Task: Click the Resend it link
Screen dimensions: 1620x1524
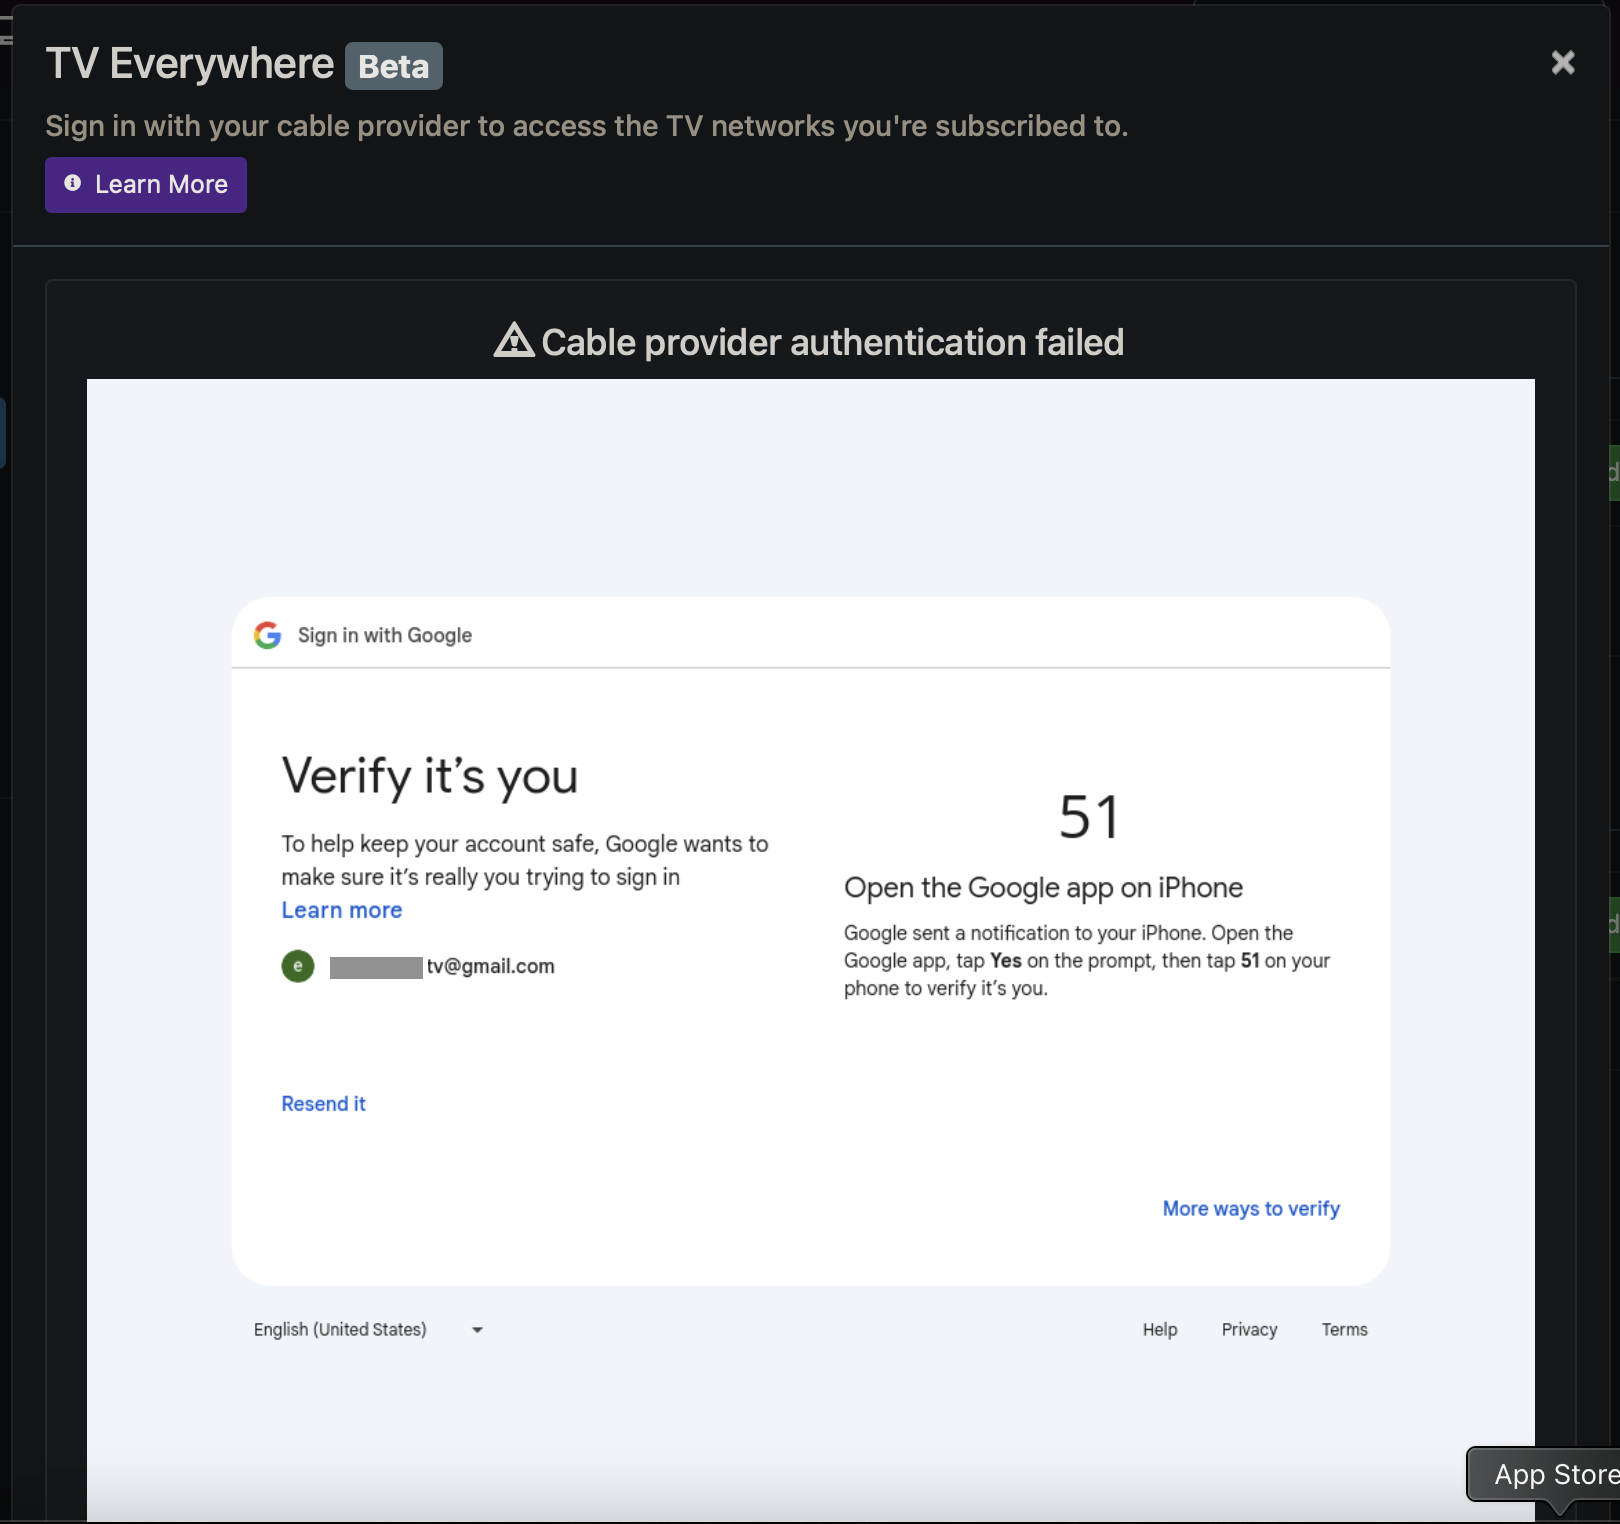Action: pyautogui.click(x=323, y=1104)
